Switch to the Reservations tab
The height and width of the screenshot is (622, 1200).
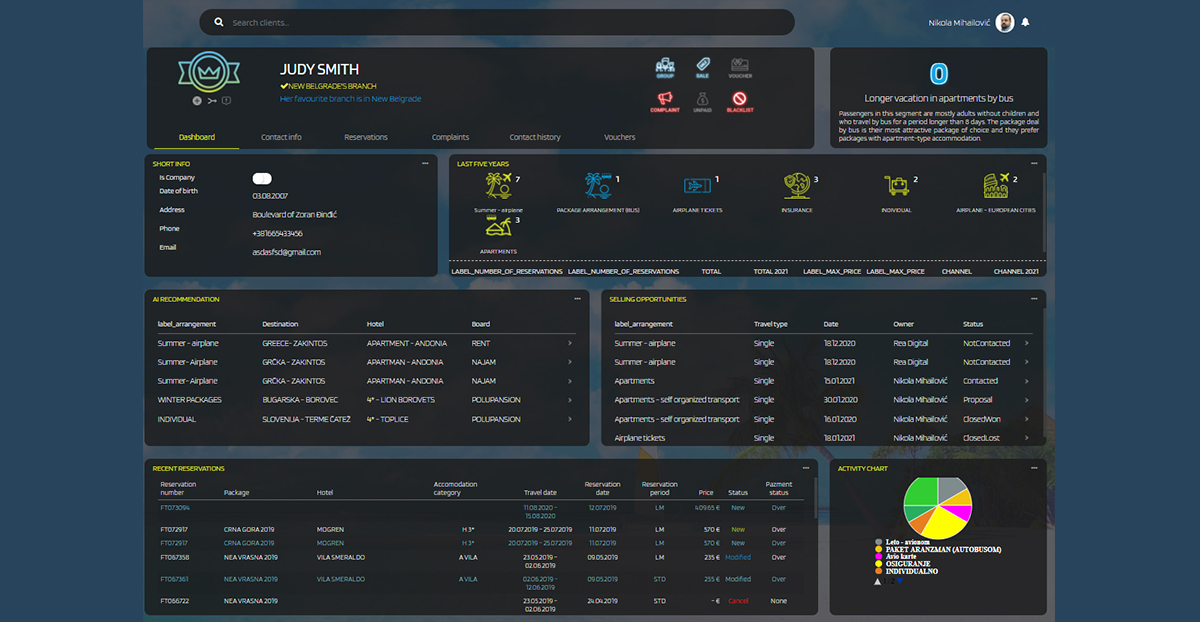click(366, 137)
